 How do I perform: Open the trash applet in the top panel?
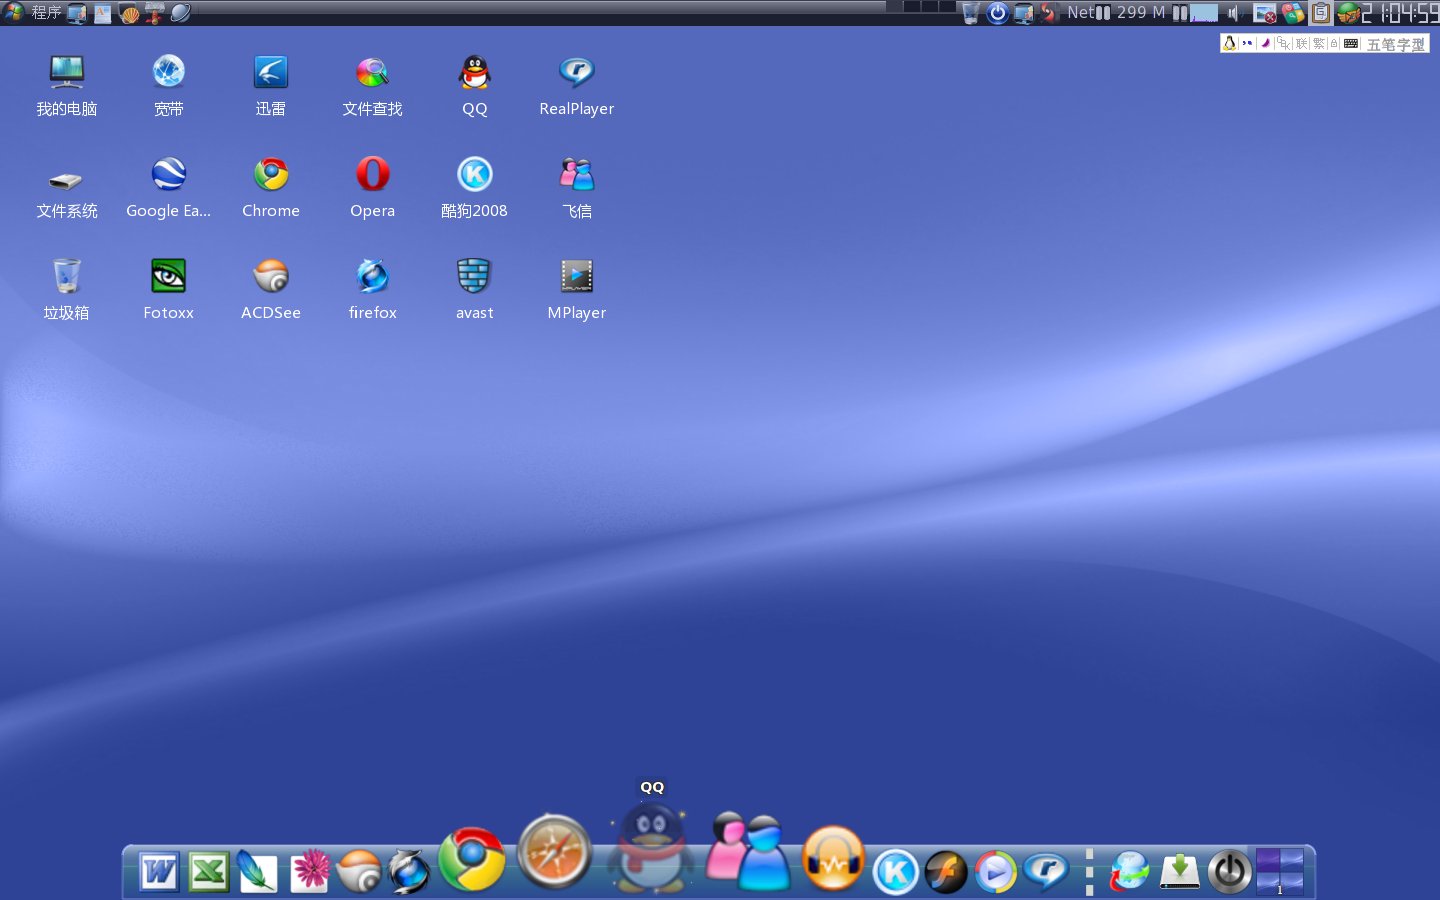970,13
